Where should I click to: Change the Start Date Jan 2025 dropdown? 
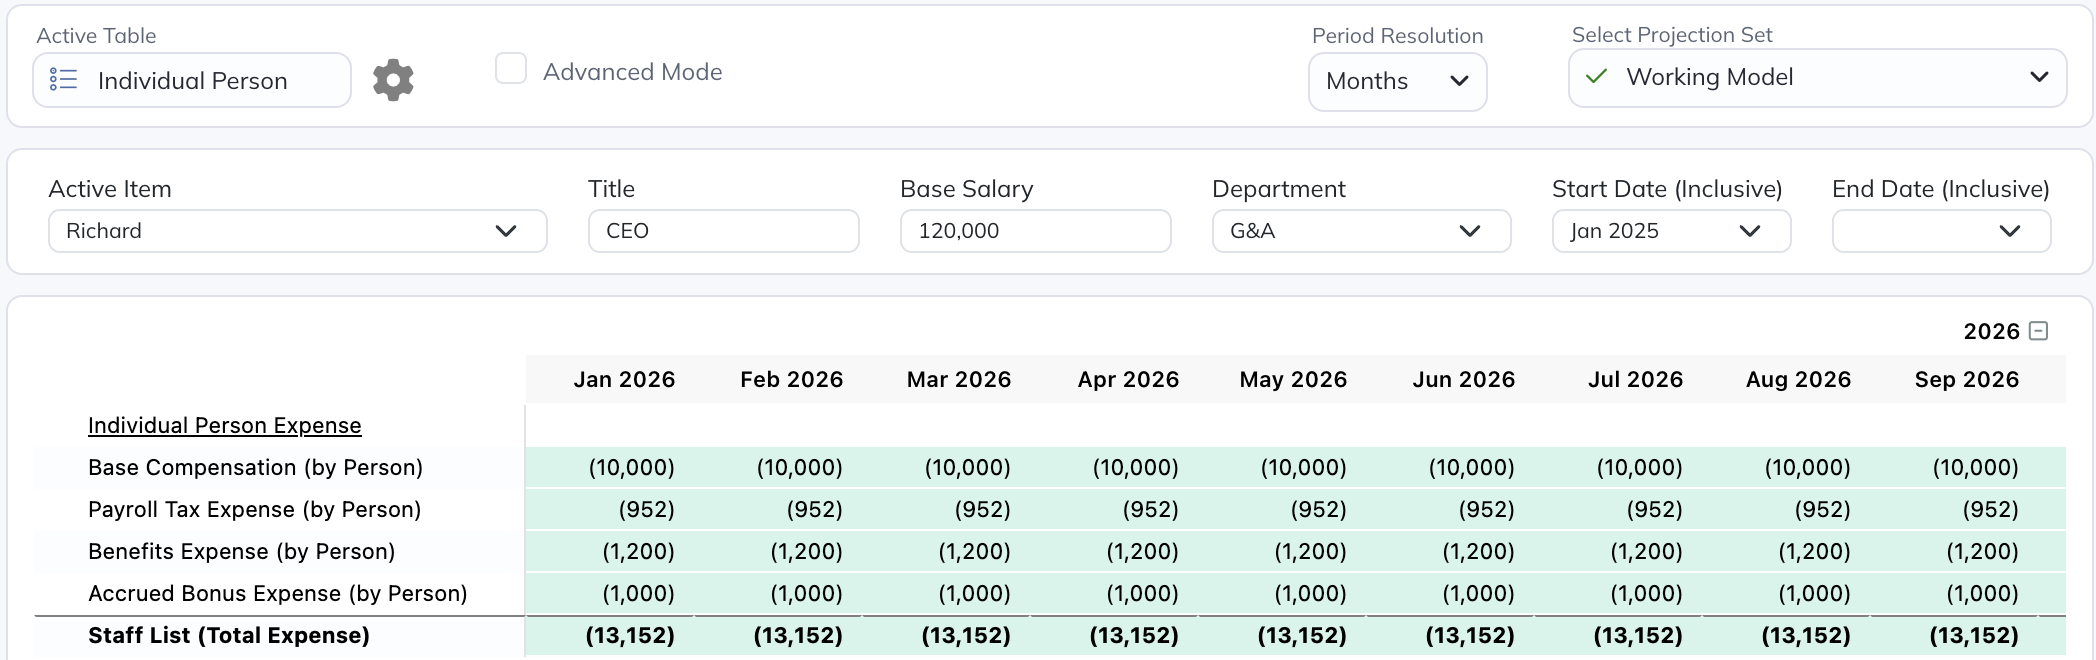point(1670,231)
